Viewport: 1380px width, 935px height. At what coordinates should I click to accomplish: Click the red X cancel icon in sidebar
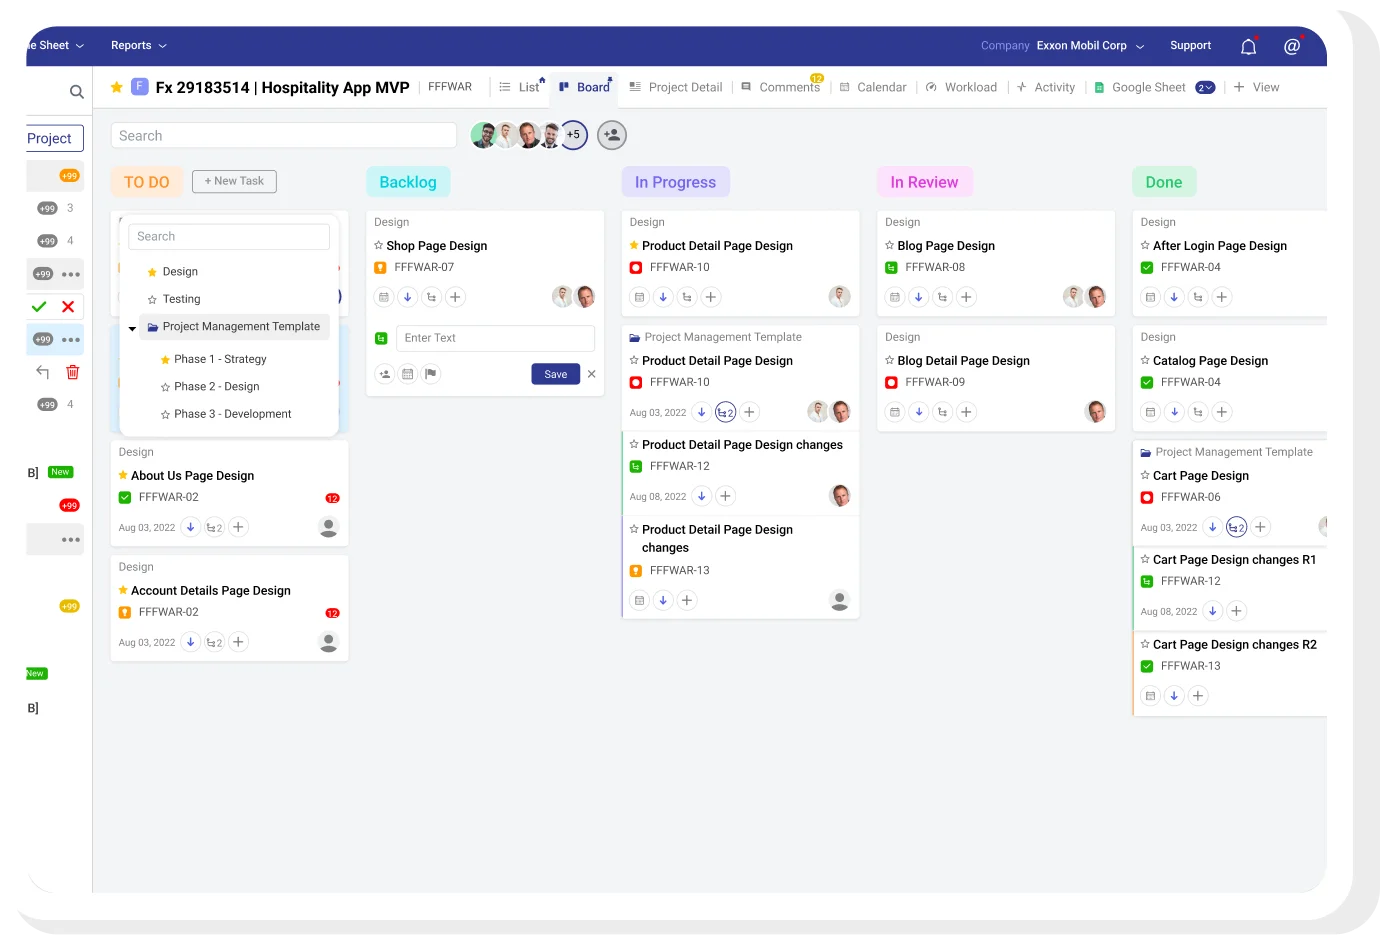tap(68, 307)
